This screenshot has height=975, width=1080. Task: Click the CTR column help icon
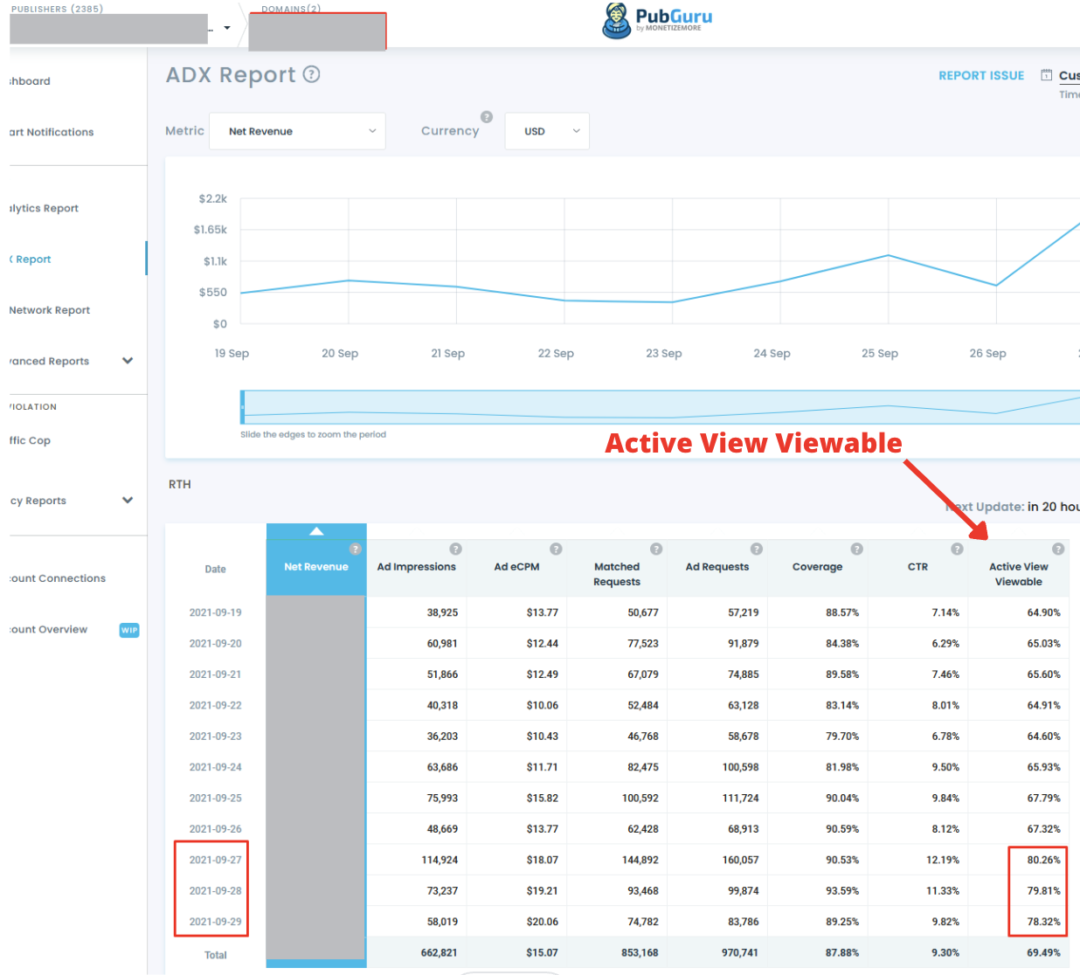tap(957, 548)
